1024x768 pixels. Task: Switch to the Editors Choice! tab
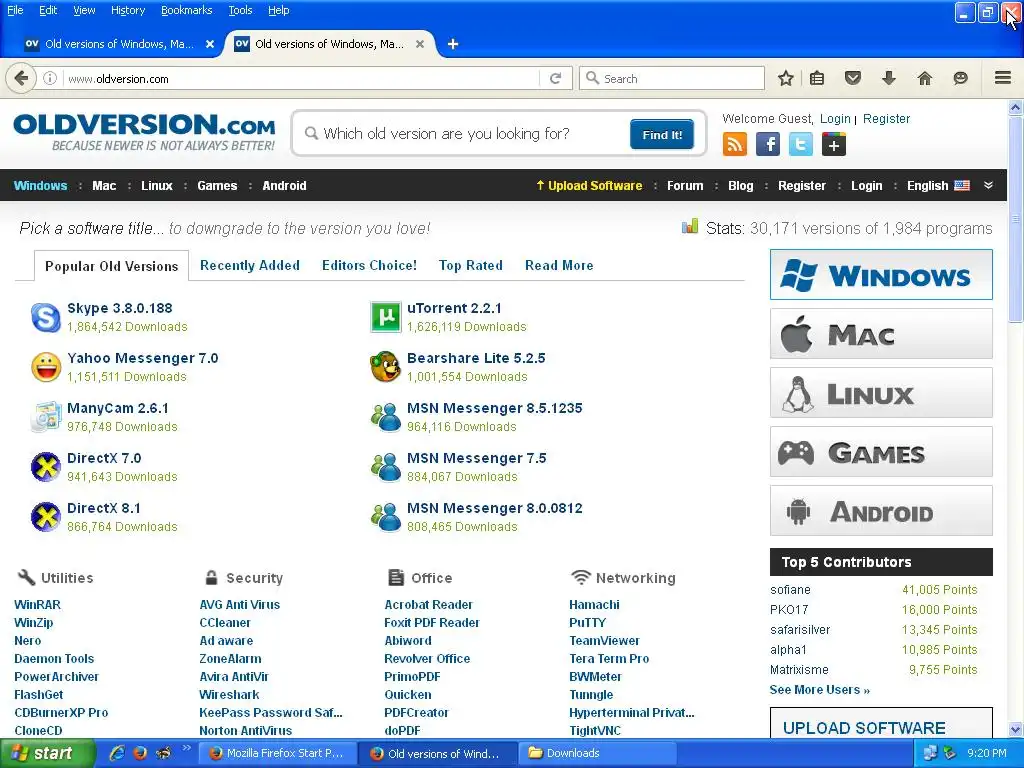click(x=369, y=265)
